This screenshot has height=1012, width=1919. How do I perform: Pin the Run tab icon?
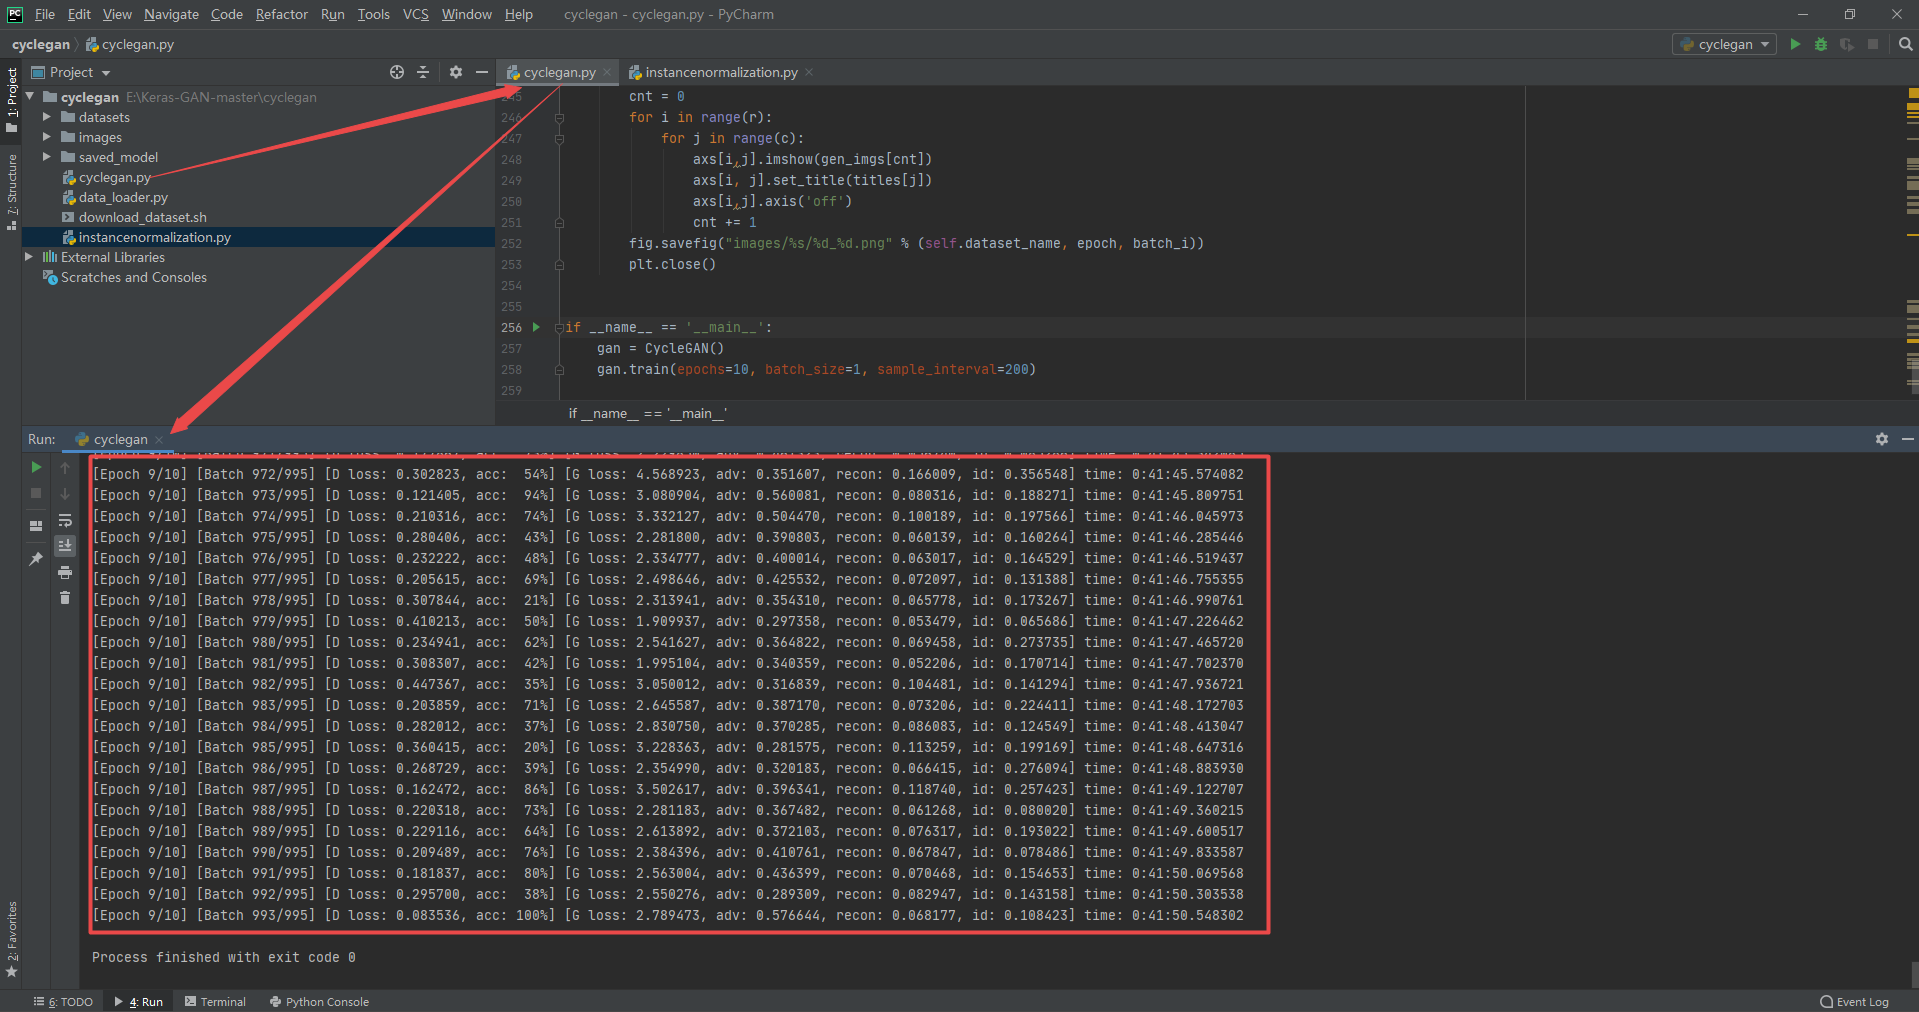[36, 559]
